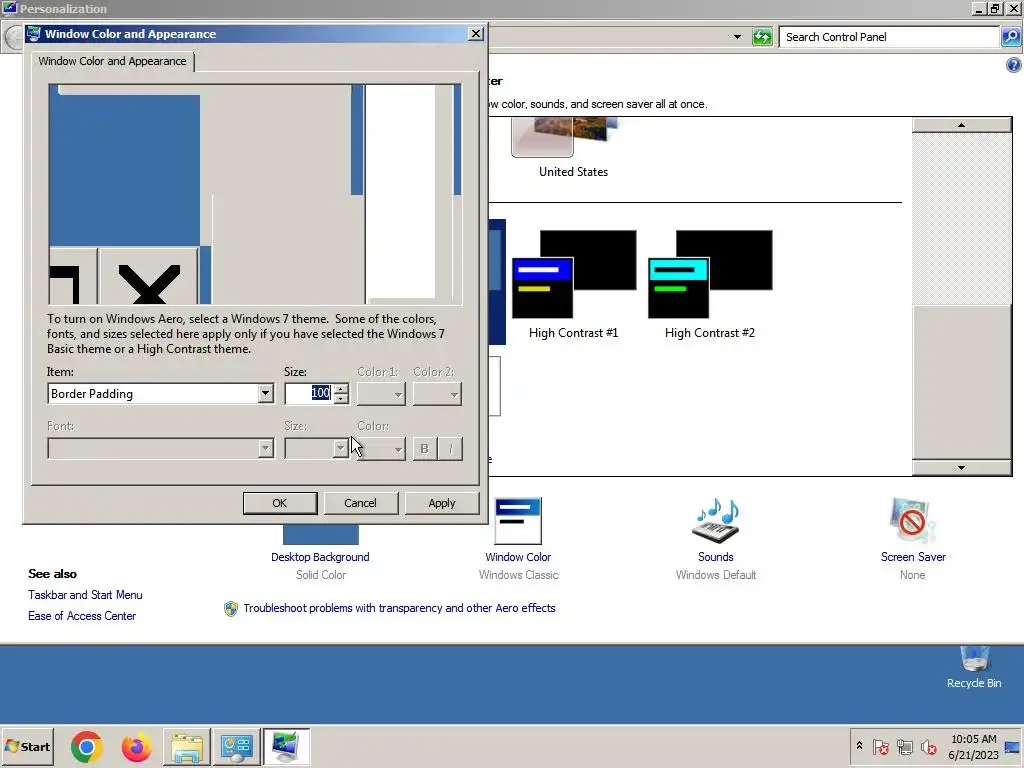
Task: Open Taskbar and Start Menu link
Action: tap(85, 595)
